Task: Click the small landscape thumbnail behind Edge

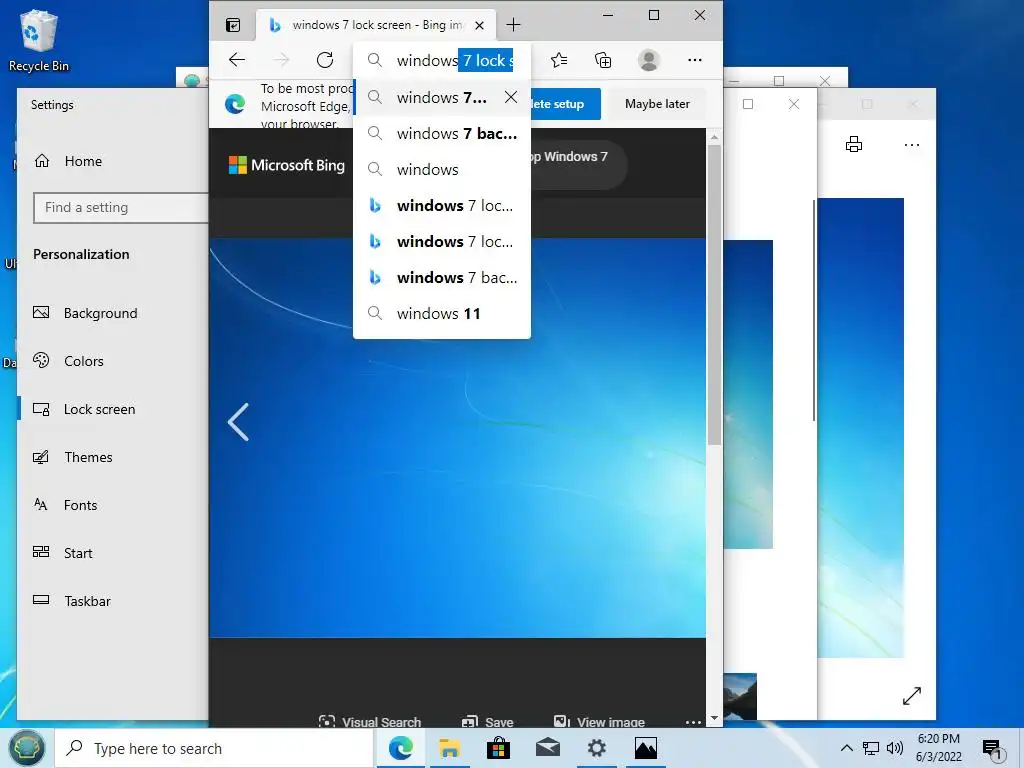Action: 741,696
